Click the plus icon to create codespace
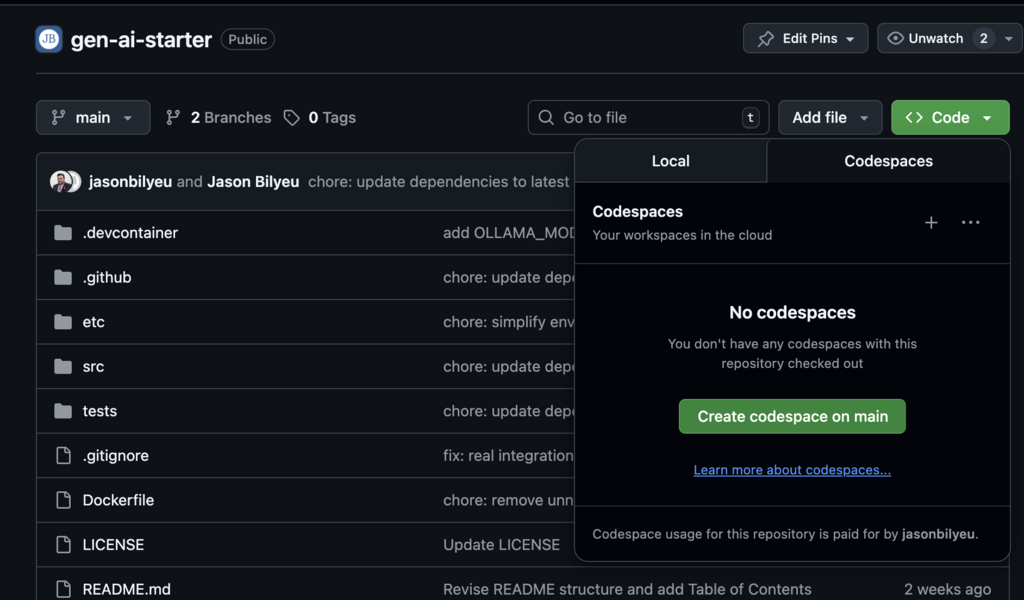Screen dimensions: 1024x600 pos(931,223)
